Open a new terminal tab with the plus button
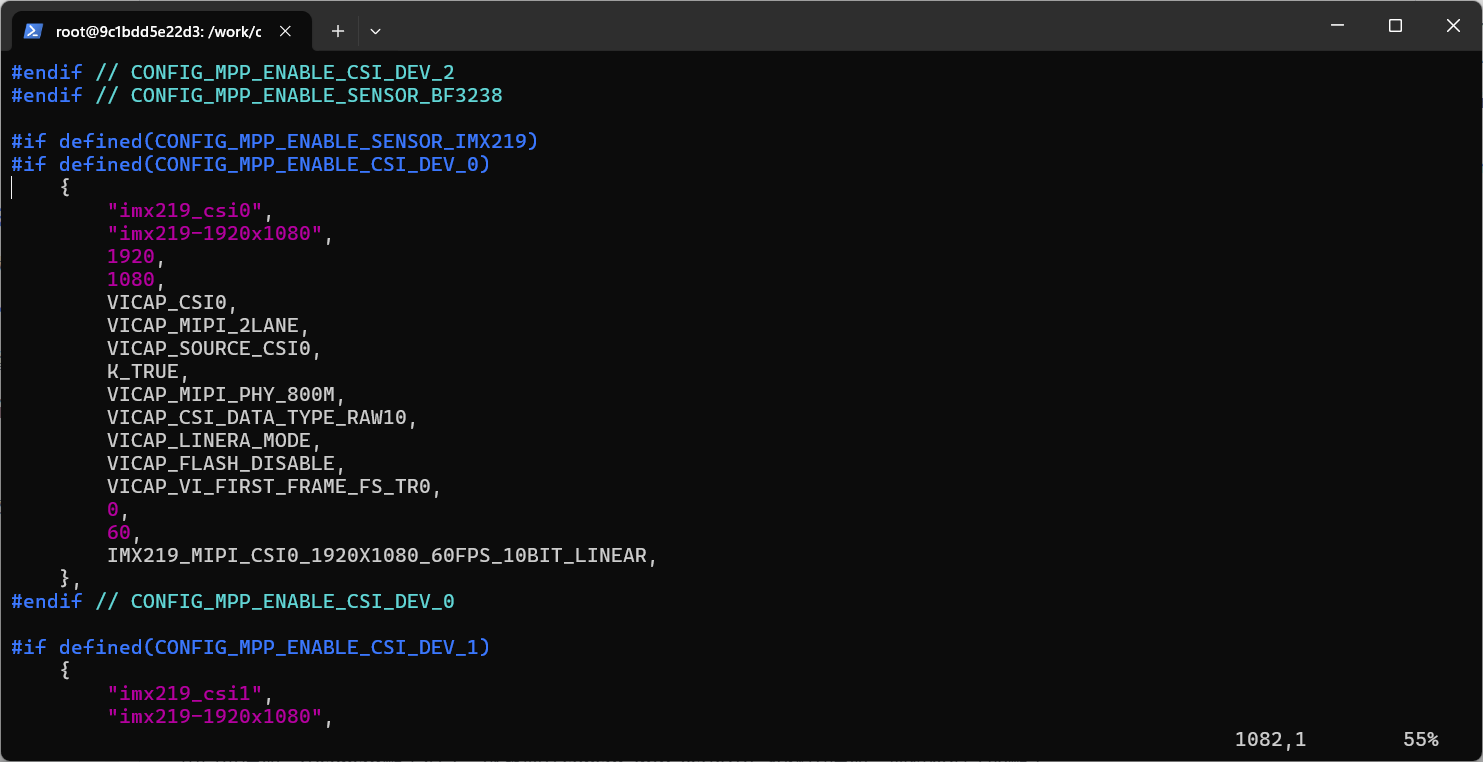Image resolution: width=1483 pixels, height=762 pixels. pyautogui.click(x=338, y=31)
